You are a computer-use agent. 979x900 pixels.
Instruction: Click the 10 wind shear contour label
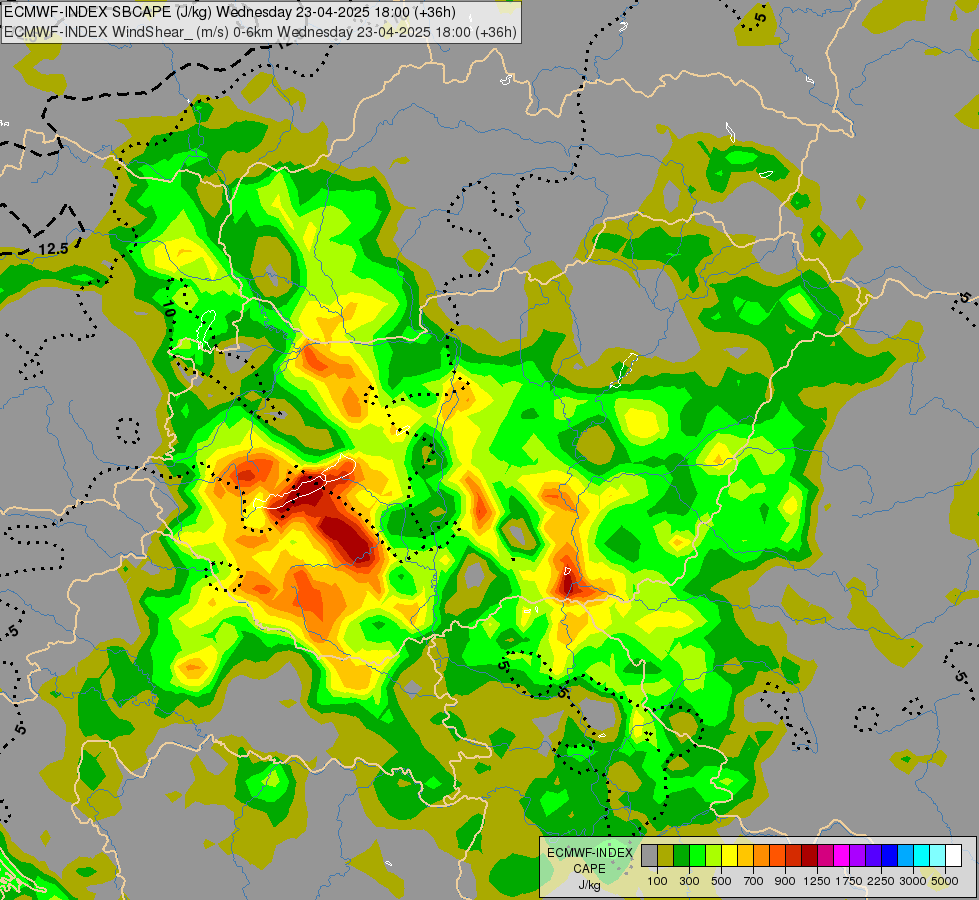pyautogui.click(x=169, y=309)
